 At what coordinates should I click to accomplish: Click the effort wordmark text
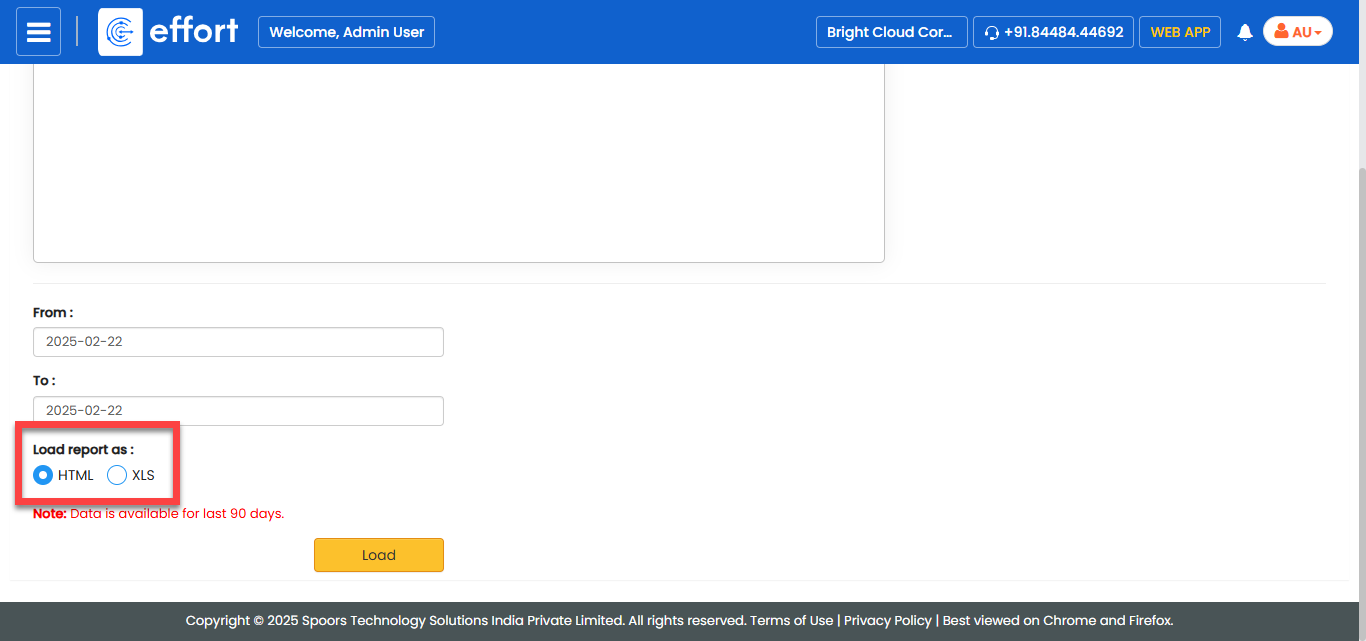pos(193,32)
